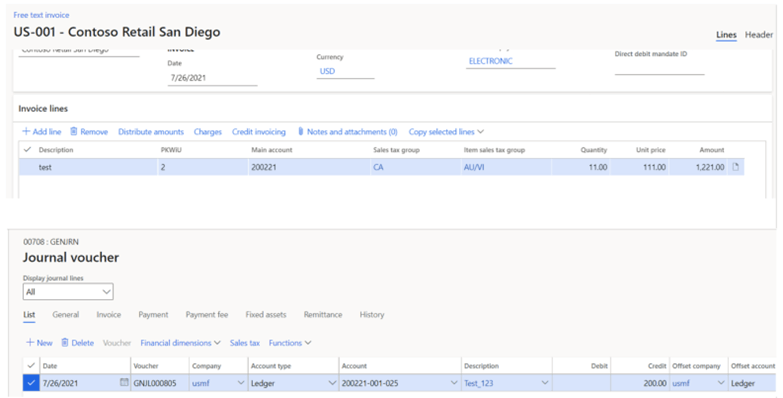
Task: Click the Sales tax group column header
Action: pyautogui.click(x=396, y=150)
